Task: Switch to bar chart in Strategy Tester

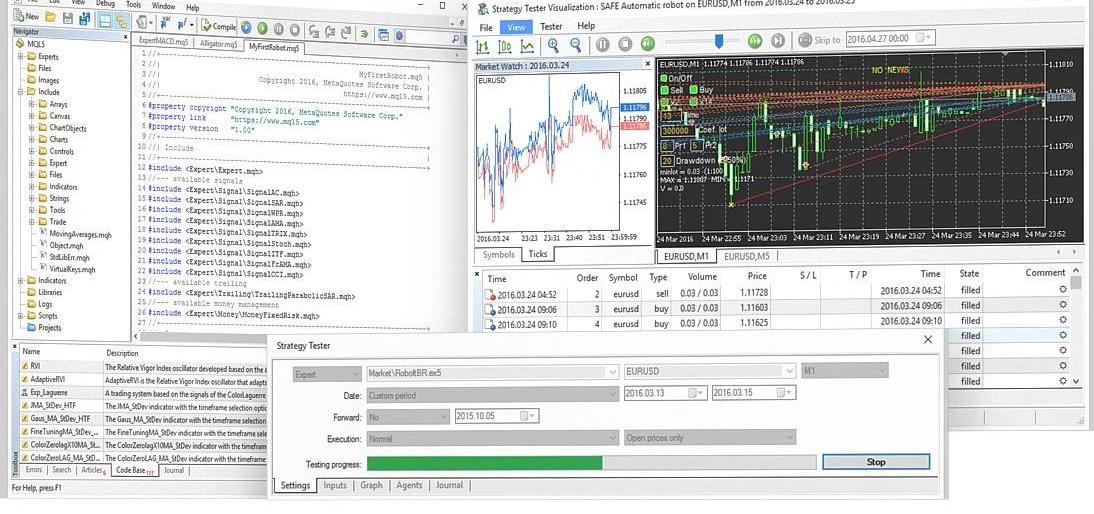Action: coord(482,47)
